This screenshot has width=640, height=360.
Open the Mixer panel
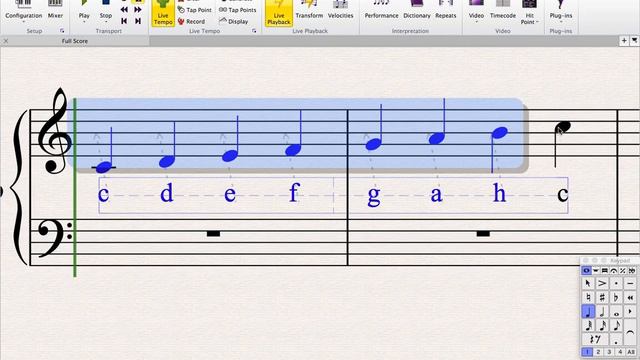click(55, 11)
